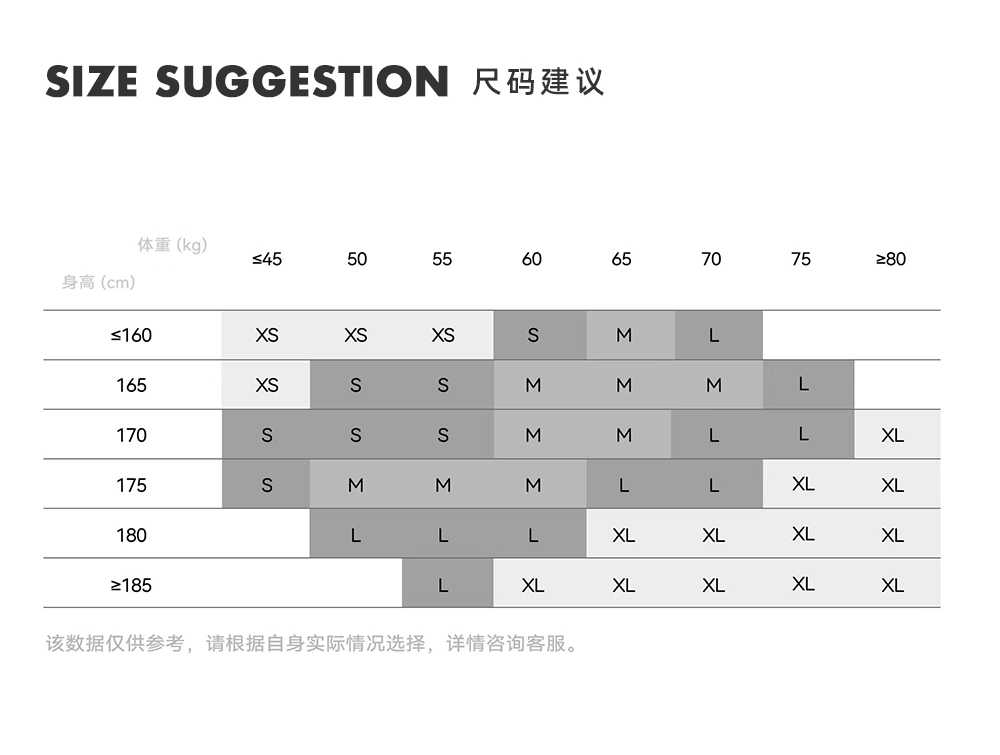The width and height of the screenshot is (1000, 755).
Task: Click the ≤45 weight column header
Action: tap(267, 259)
